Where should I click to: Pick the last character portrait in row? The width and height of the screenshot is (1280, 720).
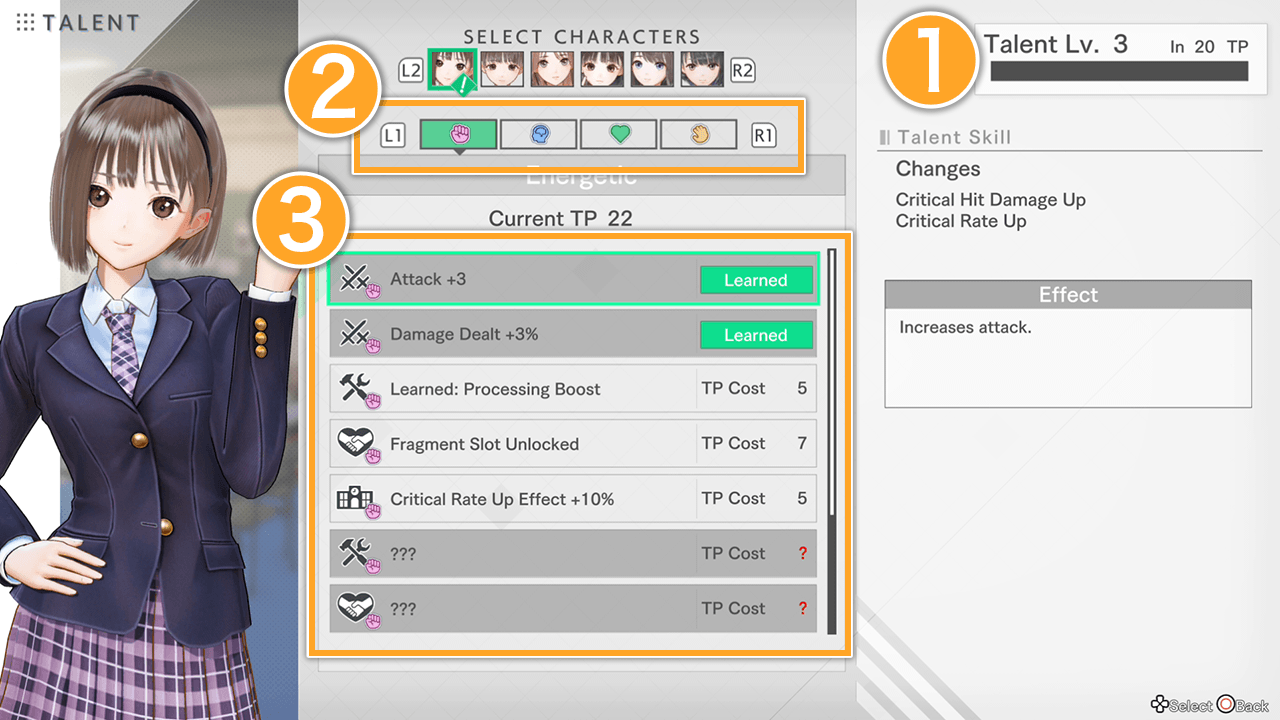[702, 69]
